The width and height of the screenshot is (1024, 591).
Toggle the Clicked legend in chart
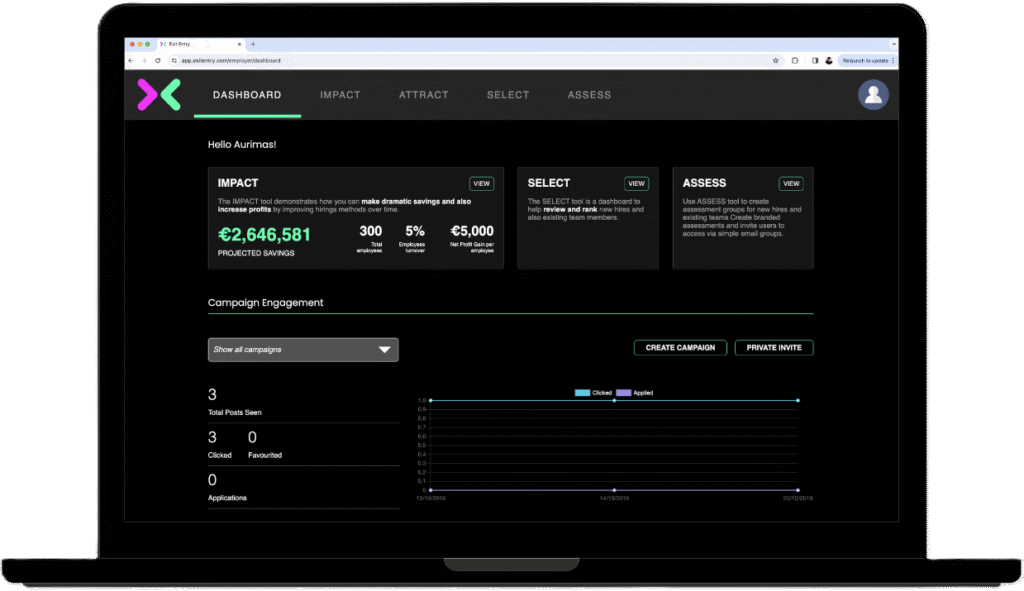click(x=593, y=393)
